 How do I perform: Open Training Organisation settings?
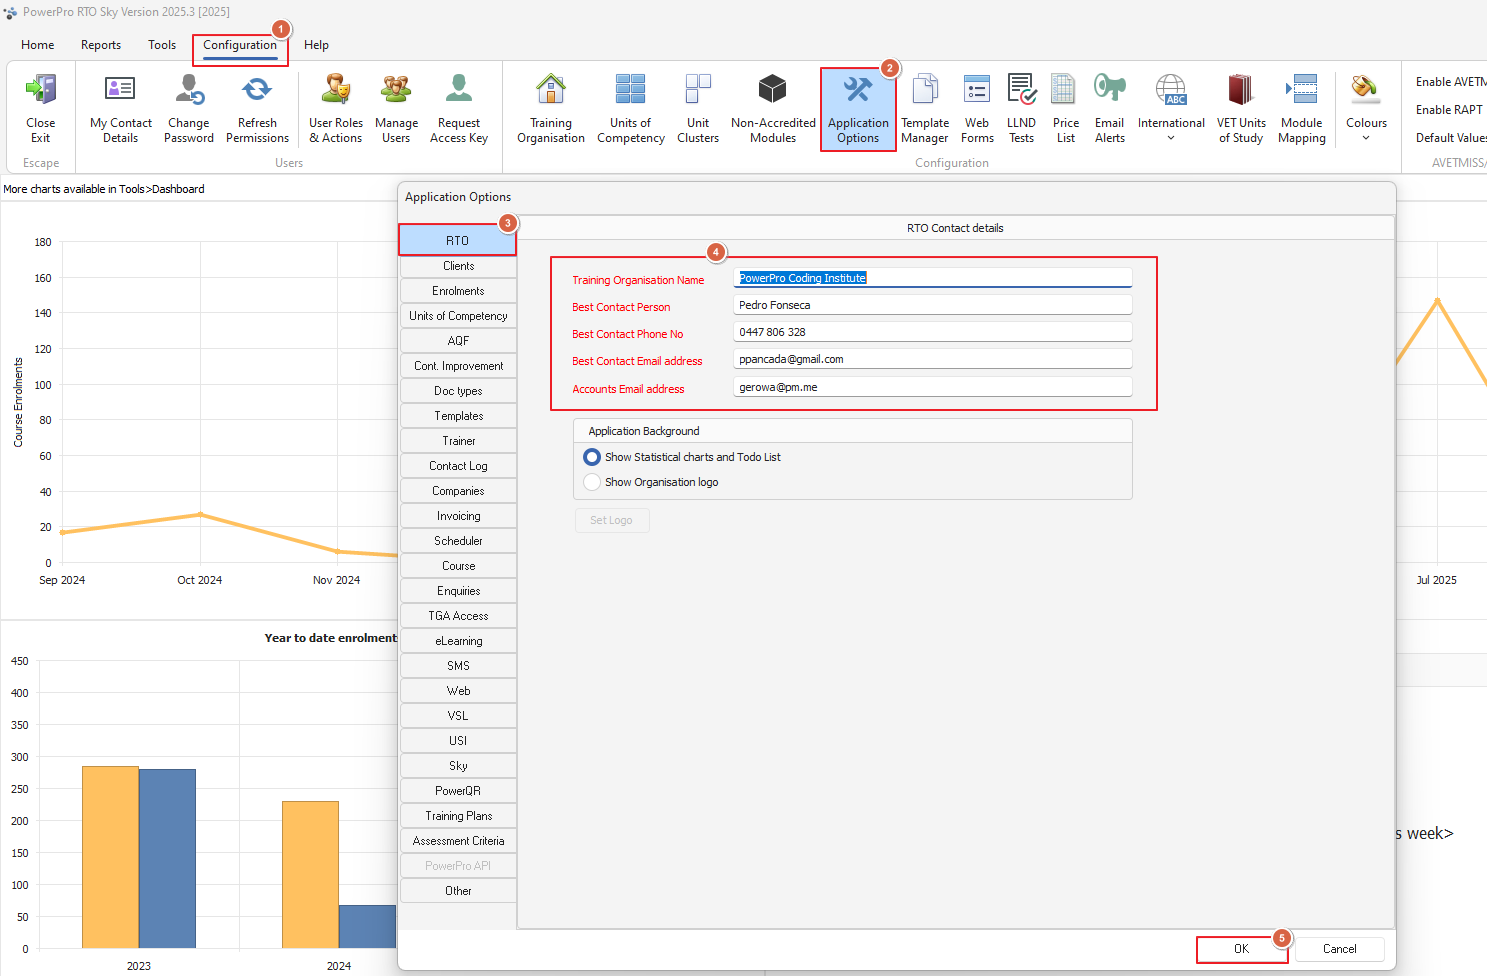(551, 109)
